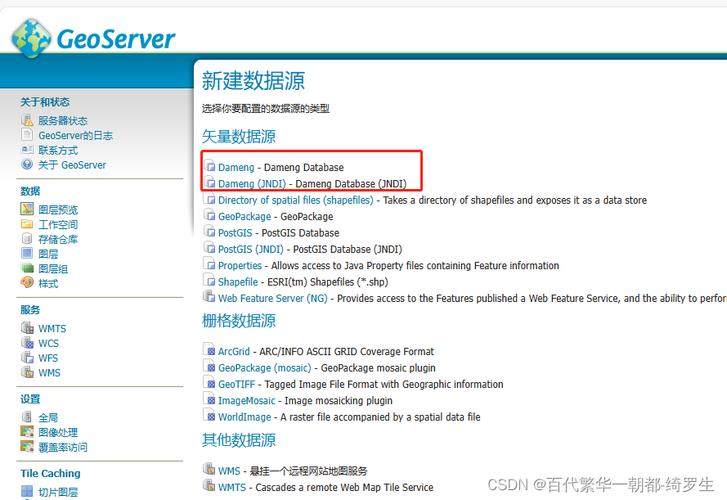Click the raster icon beside GeoTIFF
Image resolution: width=727 pixels, height=500 pixels.
coord(210,383)
